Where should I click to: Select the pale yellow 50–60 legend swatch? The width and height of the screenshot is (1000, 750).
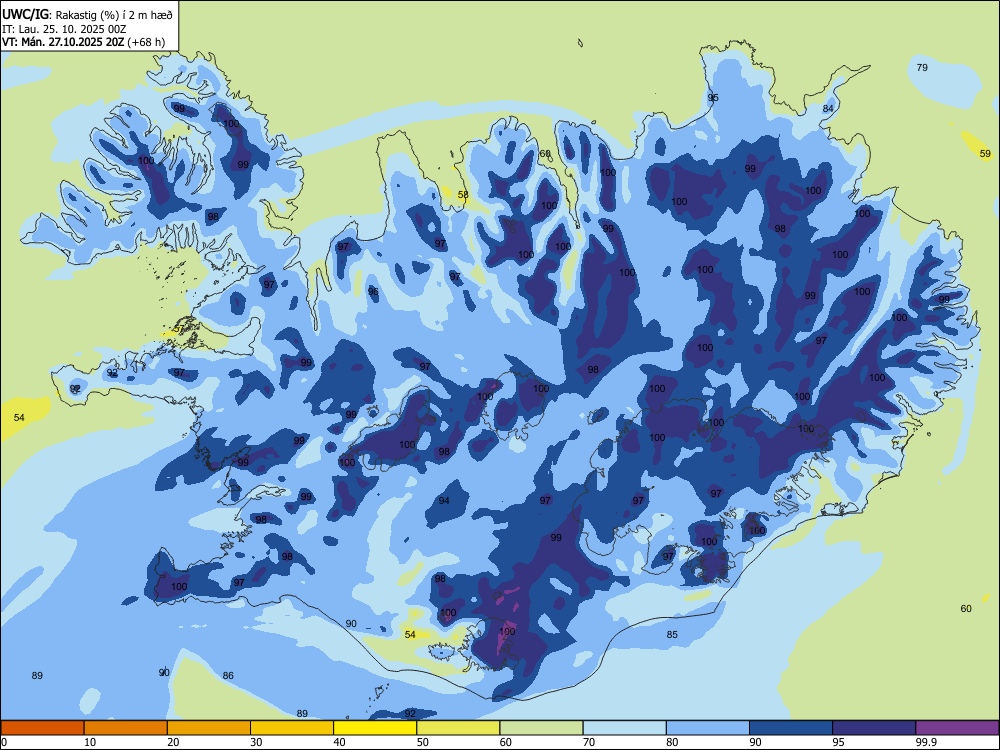coord(458,728)
